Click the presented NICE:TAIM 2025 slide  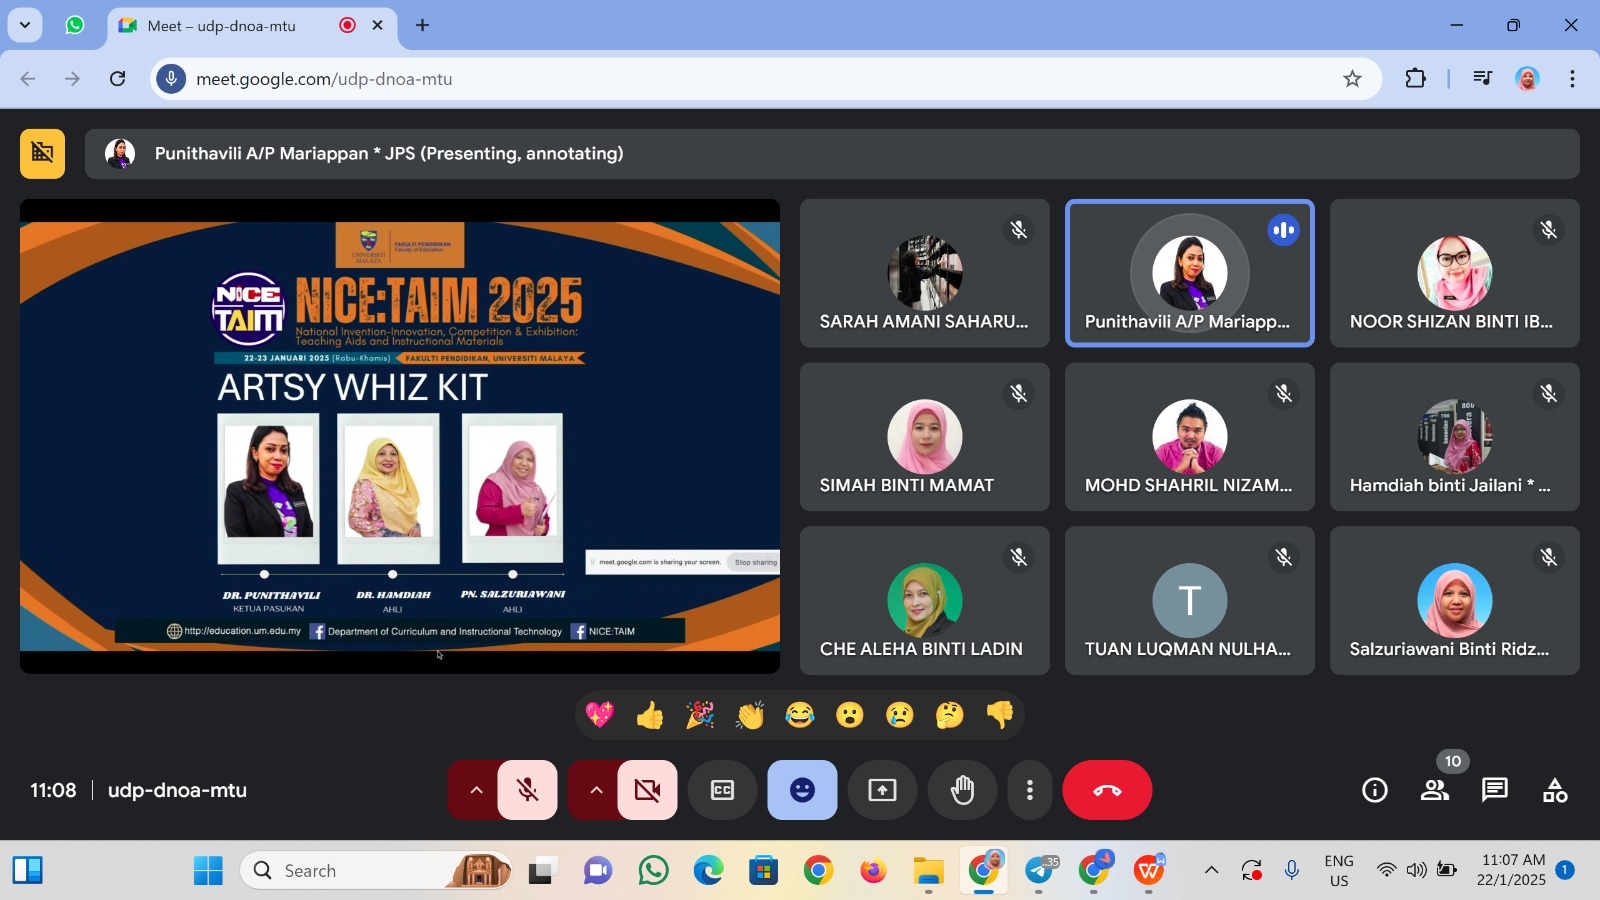tap(400, 436)
